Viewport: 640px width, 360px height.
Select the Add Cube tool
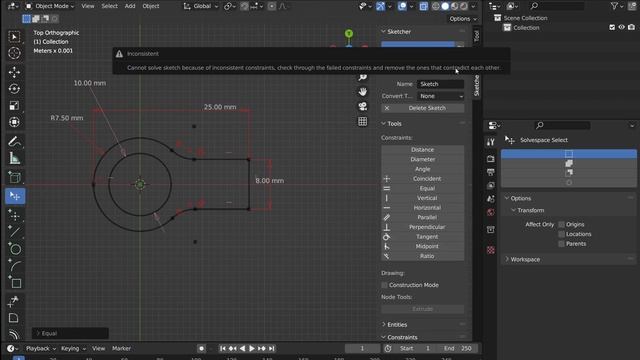(x=14, y=178)
